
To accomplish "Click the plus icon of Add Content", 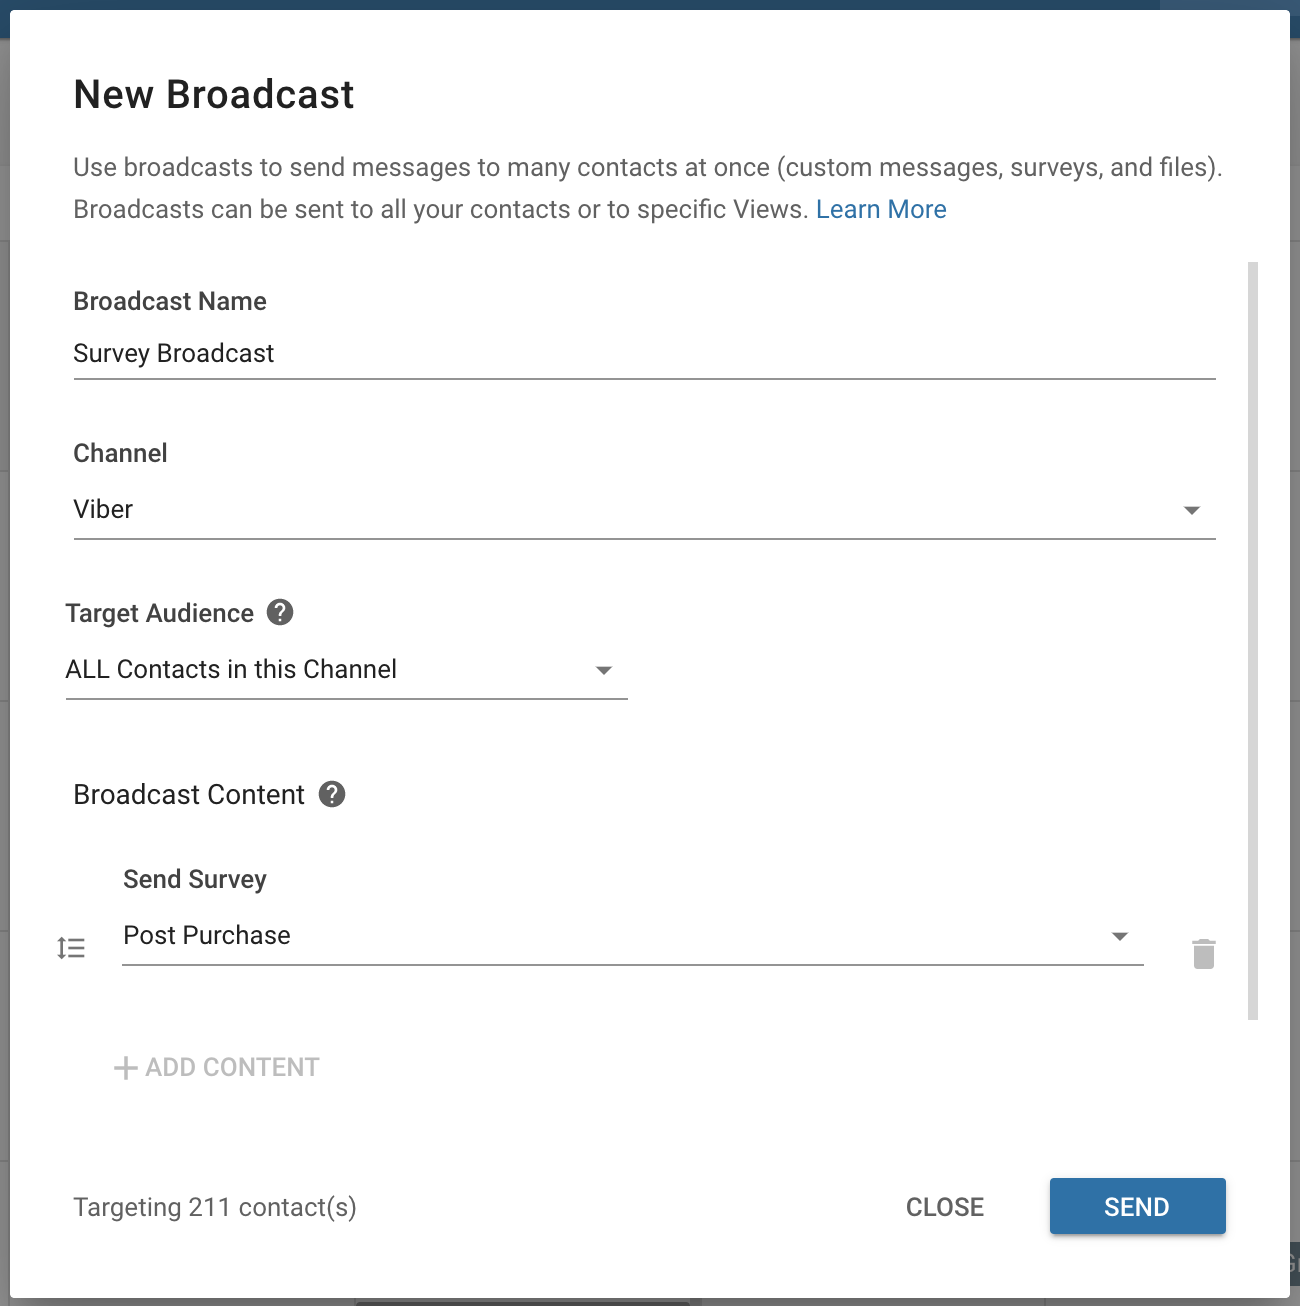I will click(x=126, y=1068).
